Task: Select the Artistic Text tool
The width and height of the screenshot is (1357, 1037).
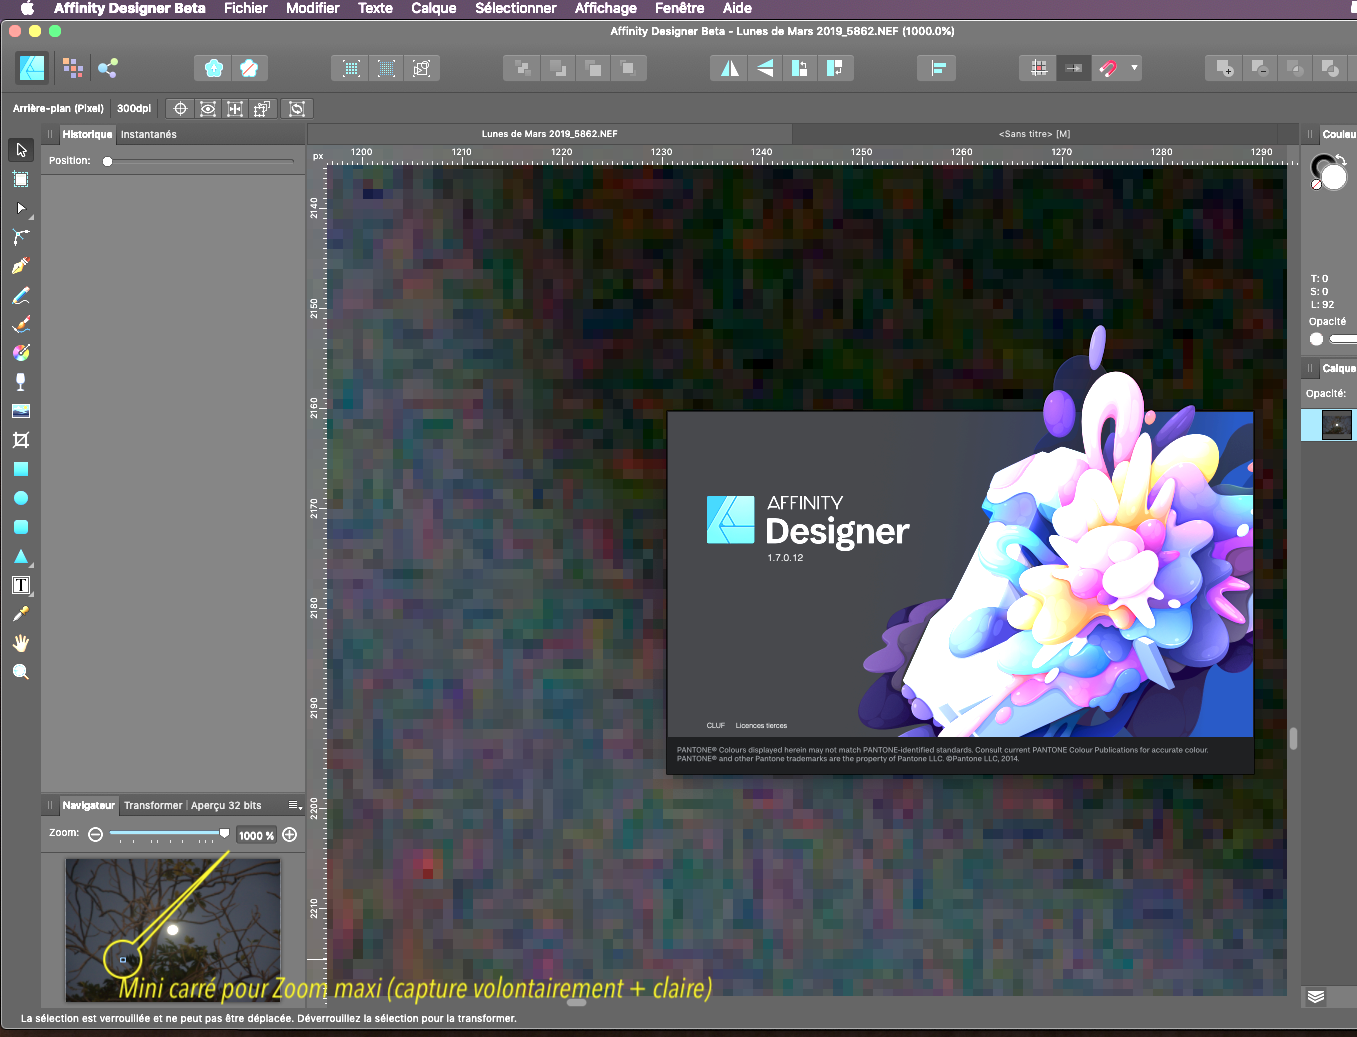Action: (21, 585)
